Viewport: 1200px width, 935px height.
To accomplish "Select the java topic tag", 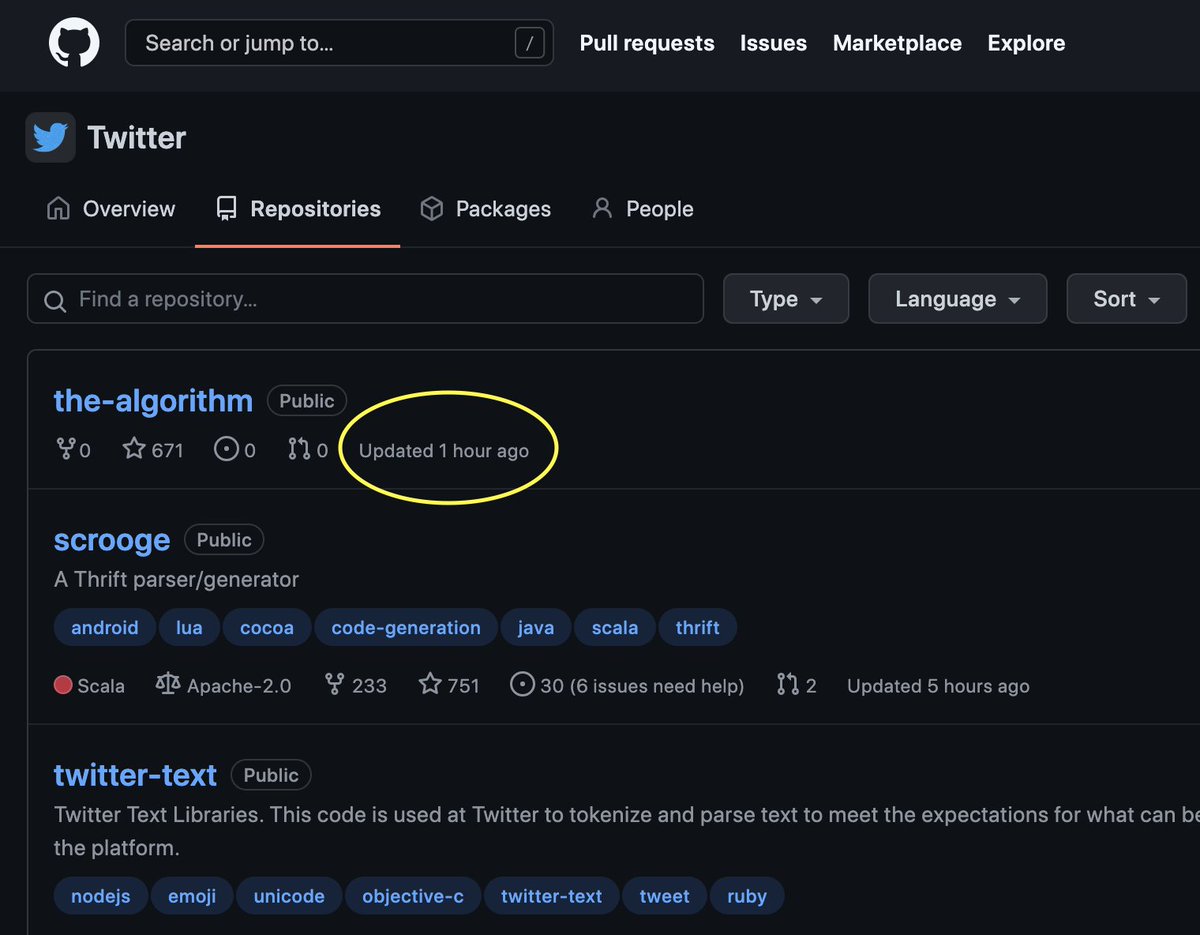I will [536, 628].
